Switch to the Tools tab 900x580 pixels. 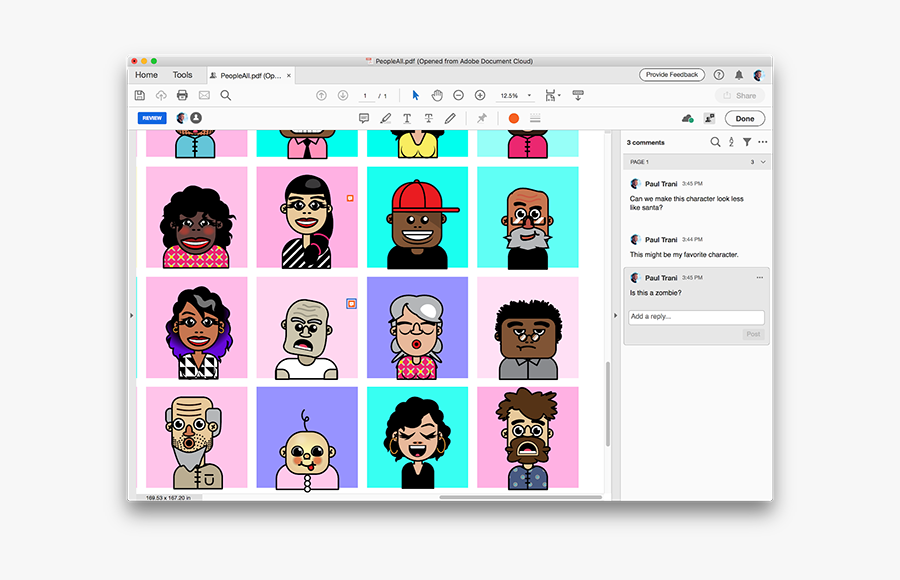(x=182, y=75)
